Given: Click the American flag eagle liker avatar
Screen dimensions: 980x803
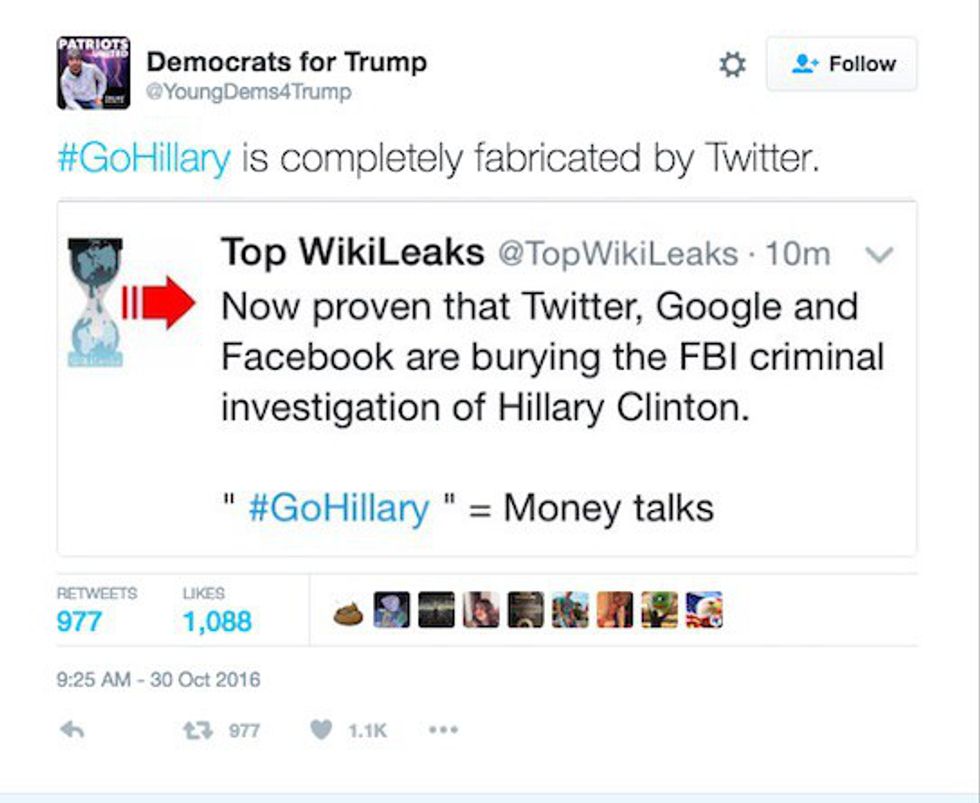Looking at the screenshot, I should (703, 610).
